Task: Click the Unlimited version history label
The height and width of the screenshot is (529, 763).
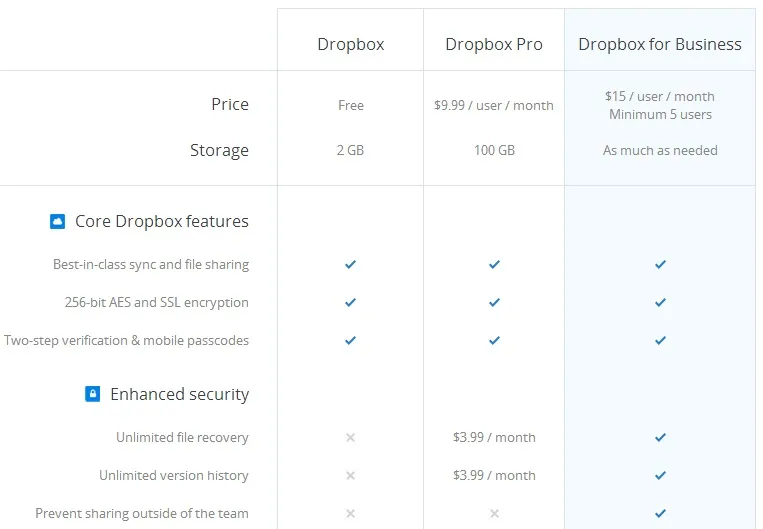Action: point(174,475)
